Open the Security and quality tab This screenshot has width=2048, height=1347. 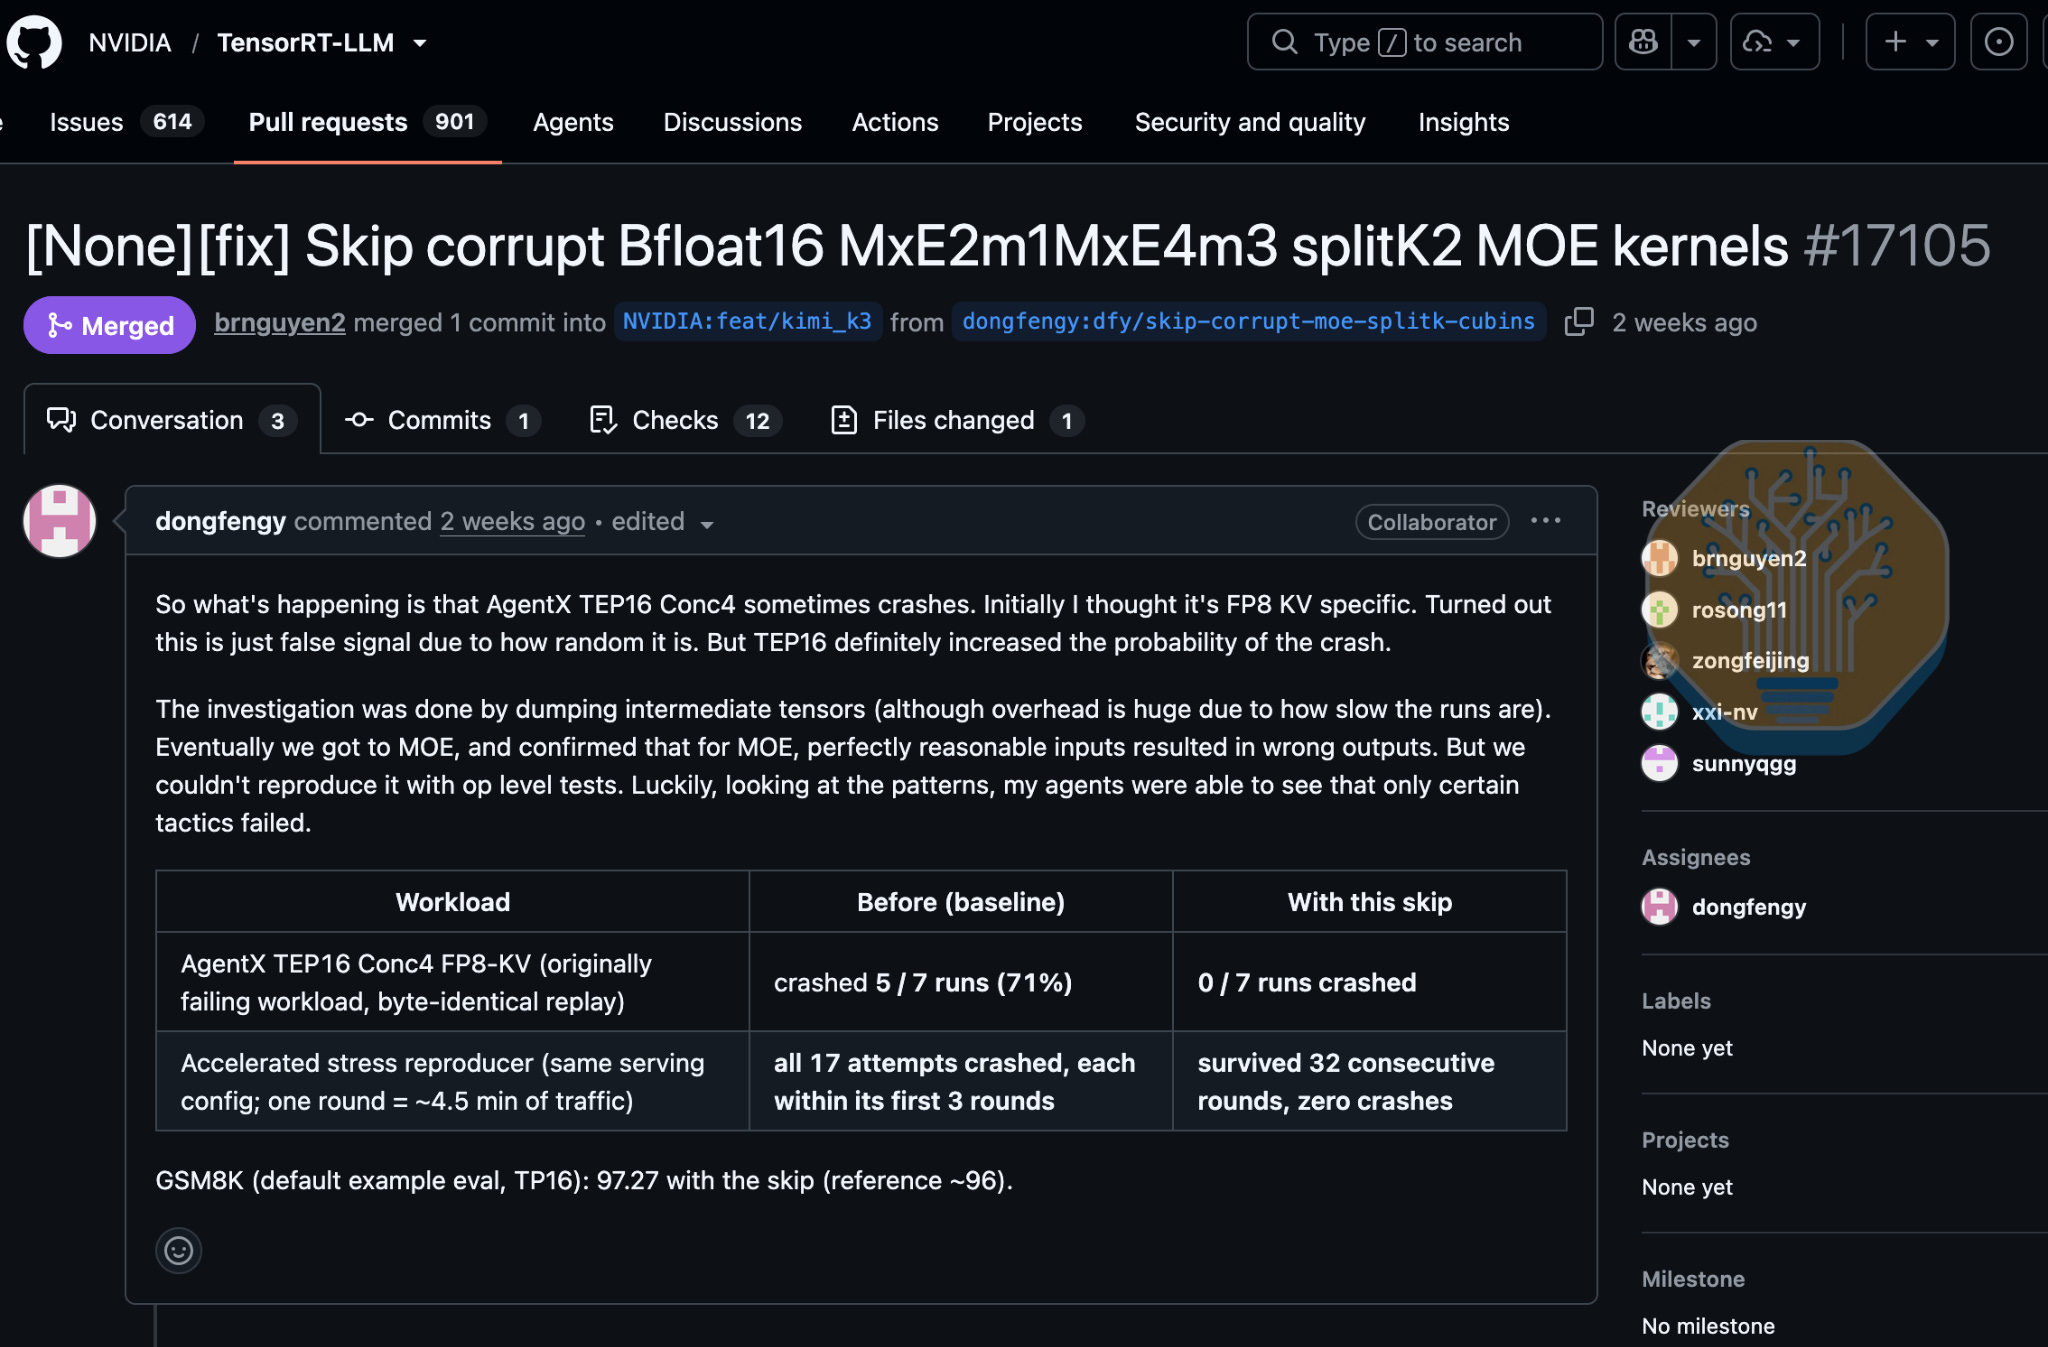coord(1250,122)
